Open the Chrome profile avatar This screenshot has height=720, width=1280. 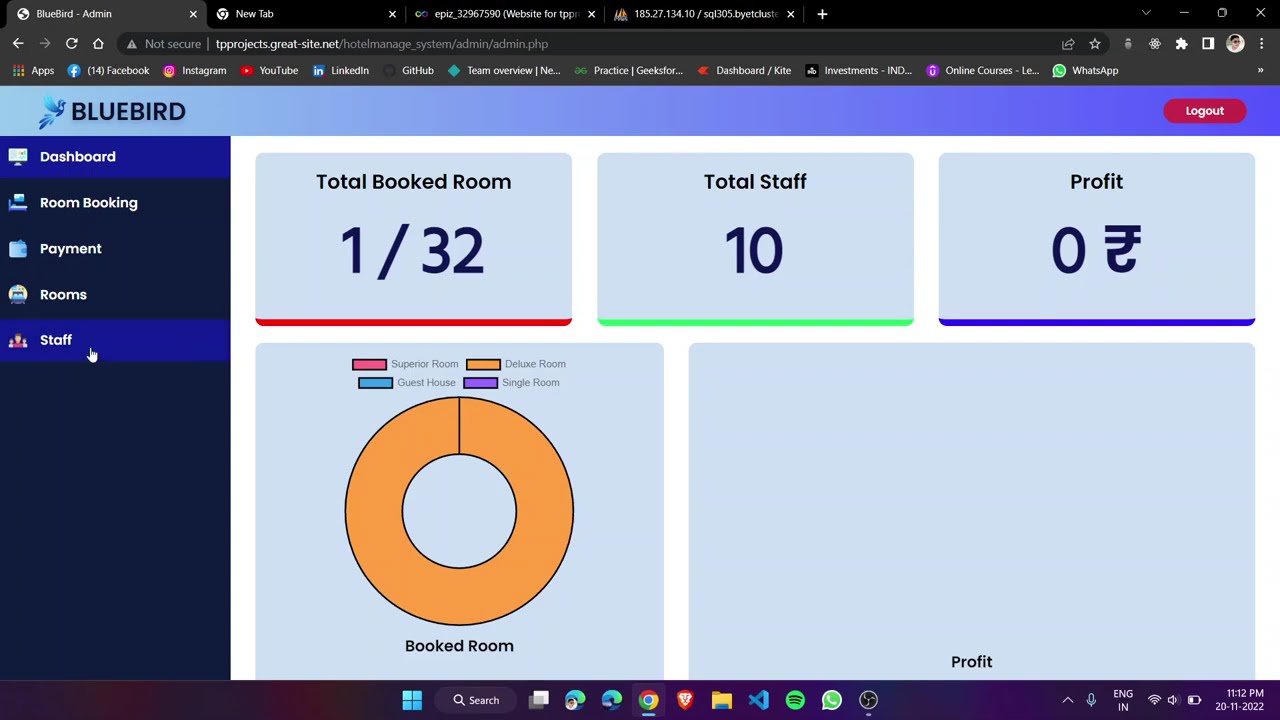click(1235, 44)
